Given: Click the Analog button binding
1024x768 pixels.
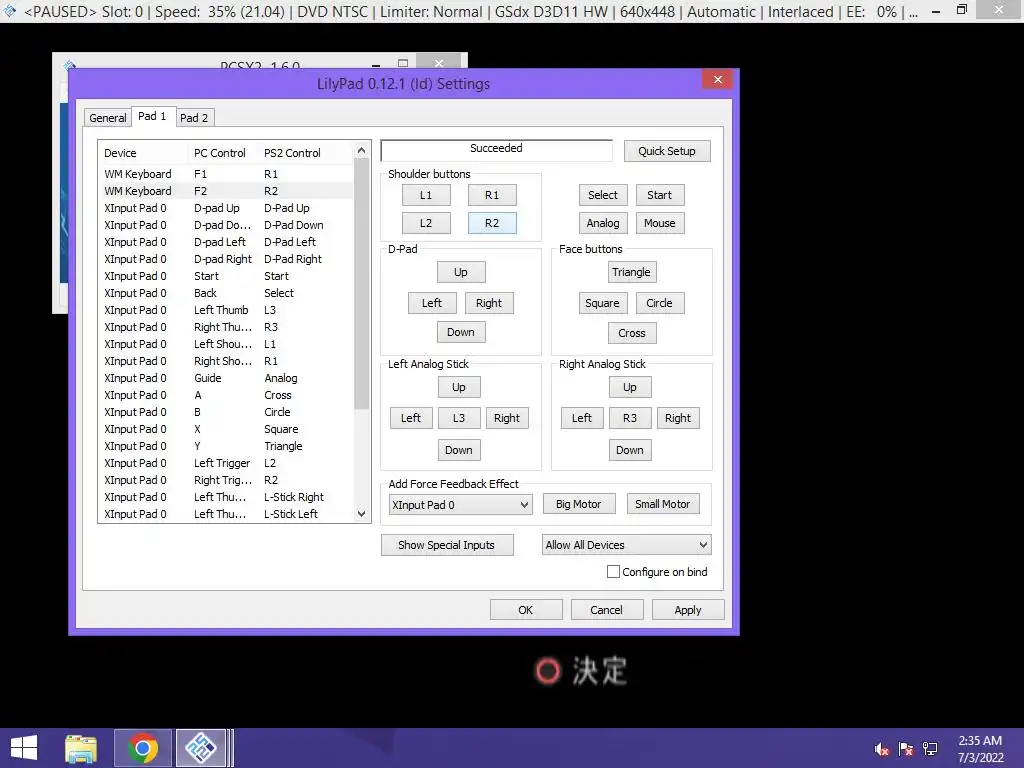Looking at the screenshot, I should (603, 223).
